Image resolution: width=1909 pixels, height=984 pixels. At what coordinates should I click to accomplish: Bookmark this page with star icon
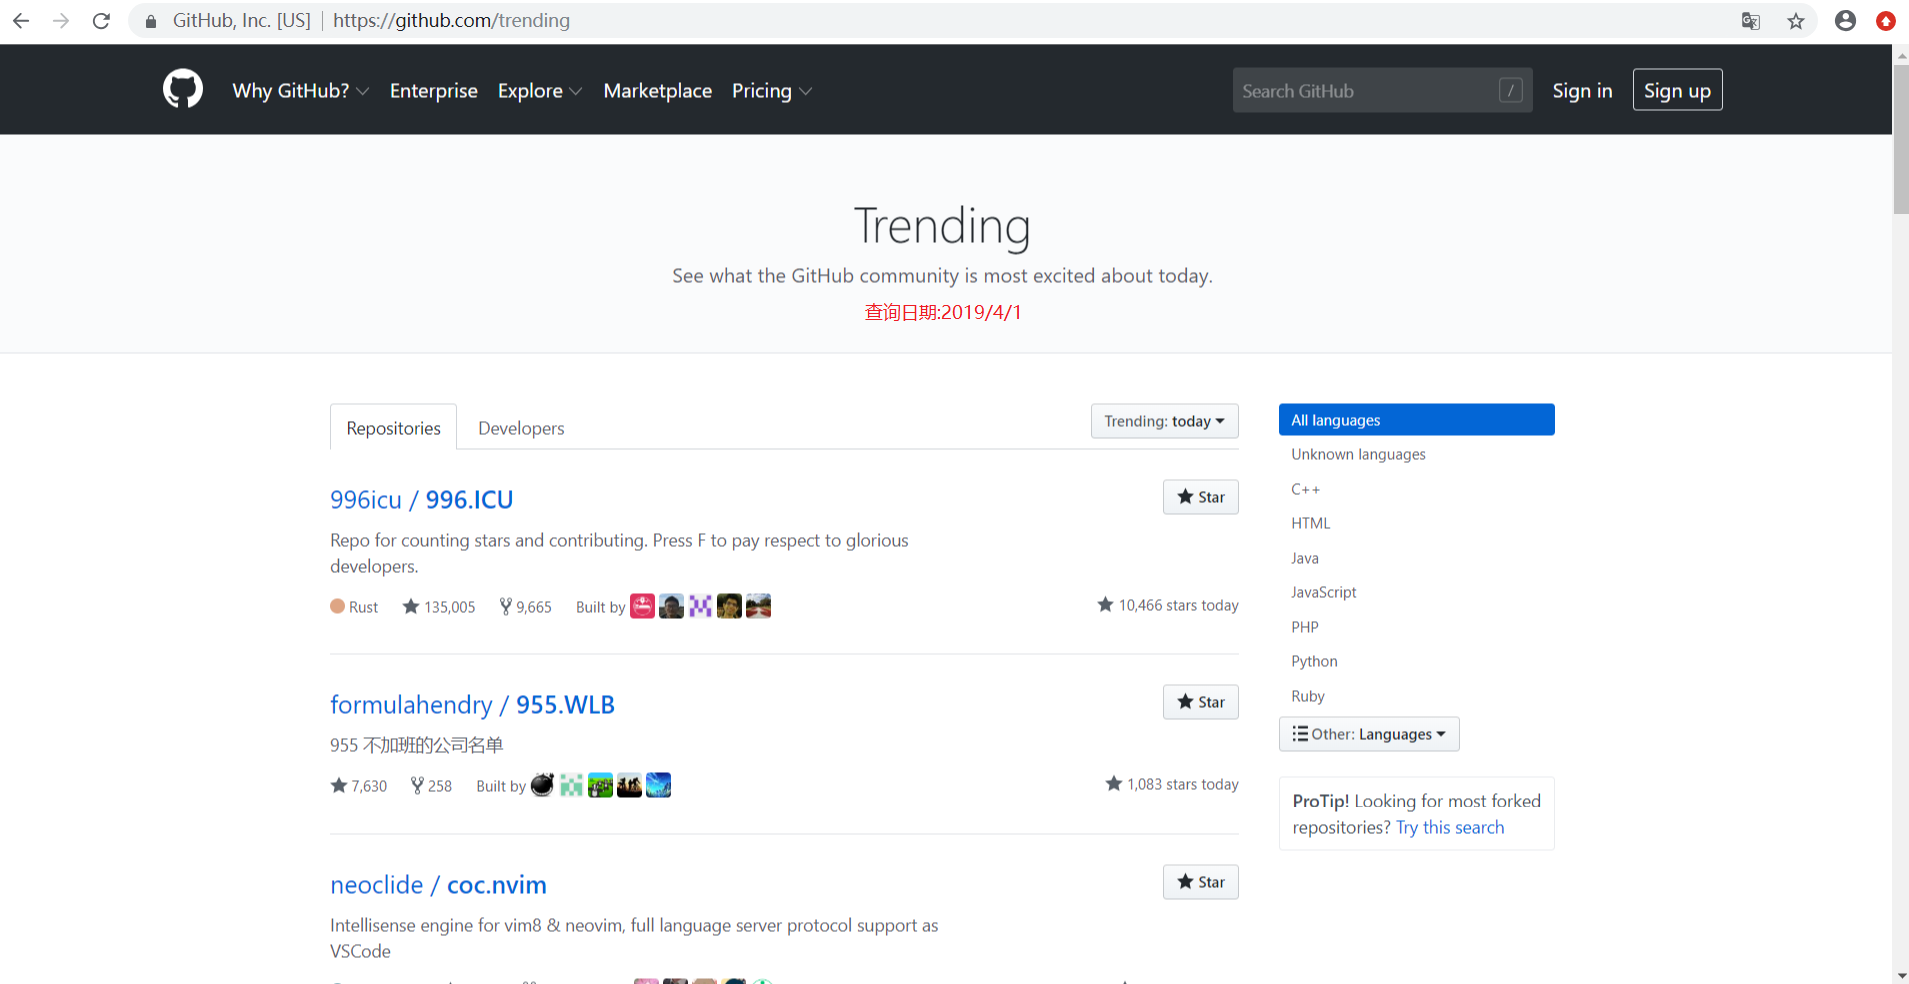(x=1796, y=21)
